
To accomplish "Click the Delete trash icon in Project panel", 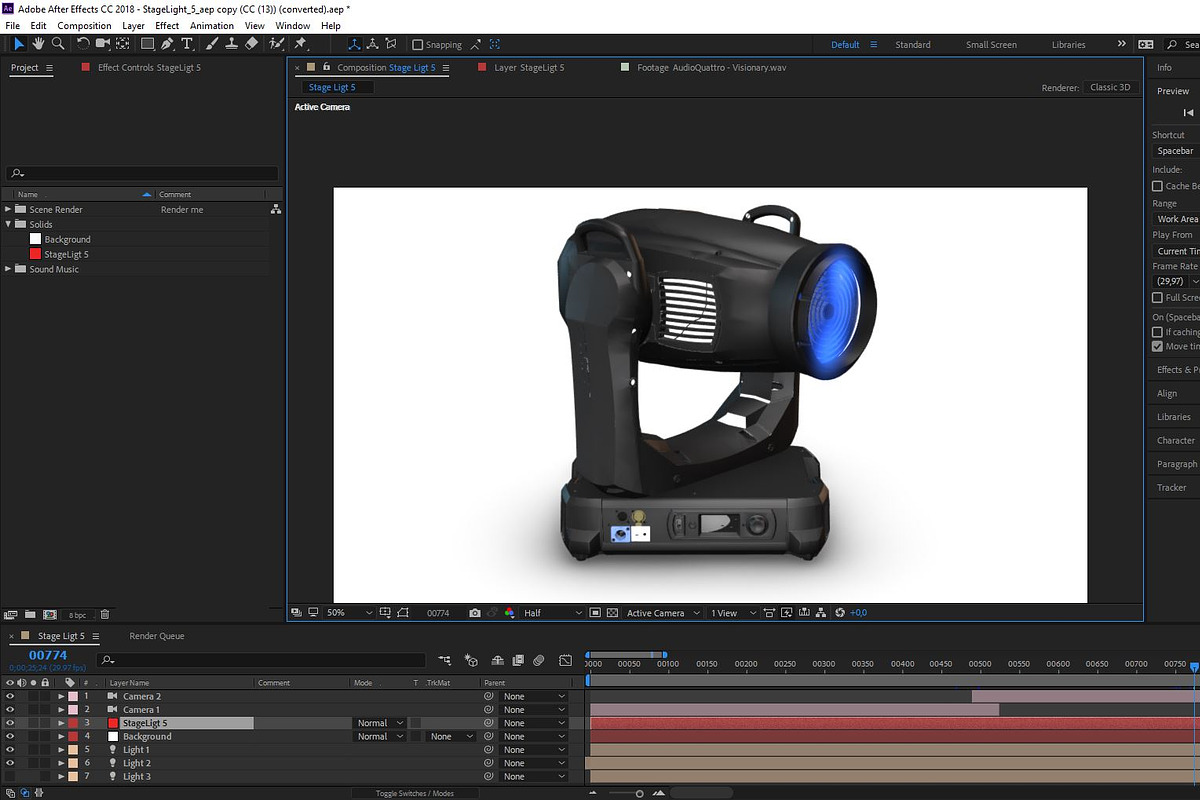I will tap(105, 614).
